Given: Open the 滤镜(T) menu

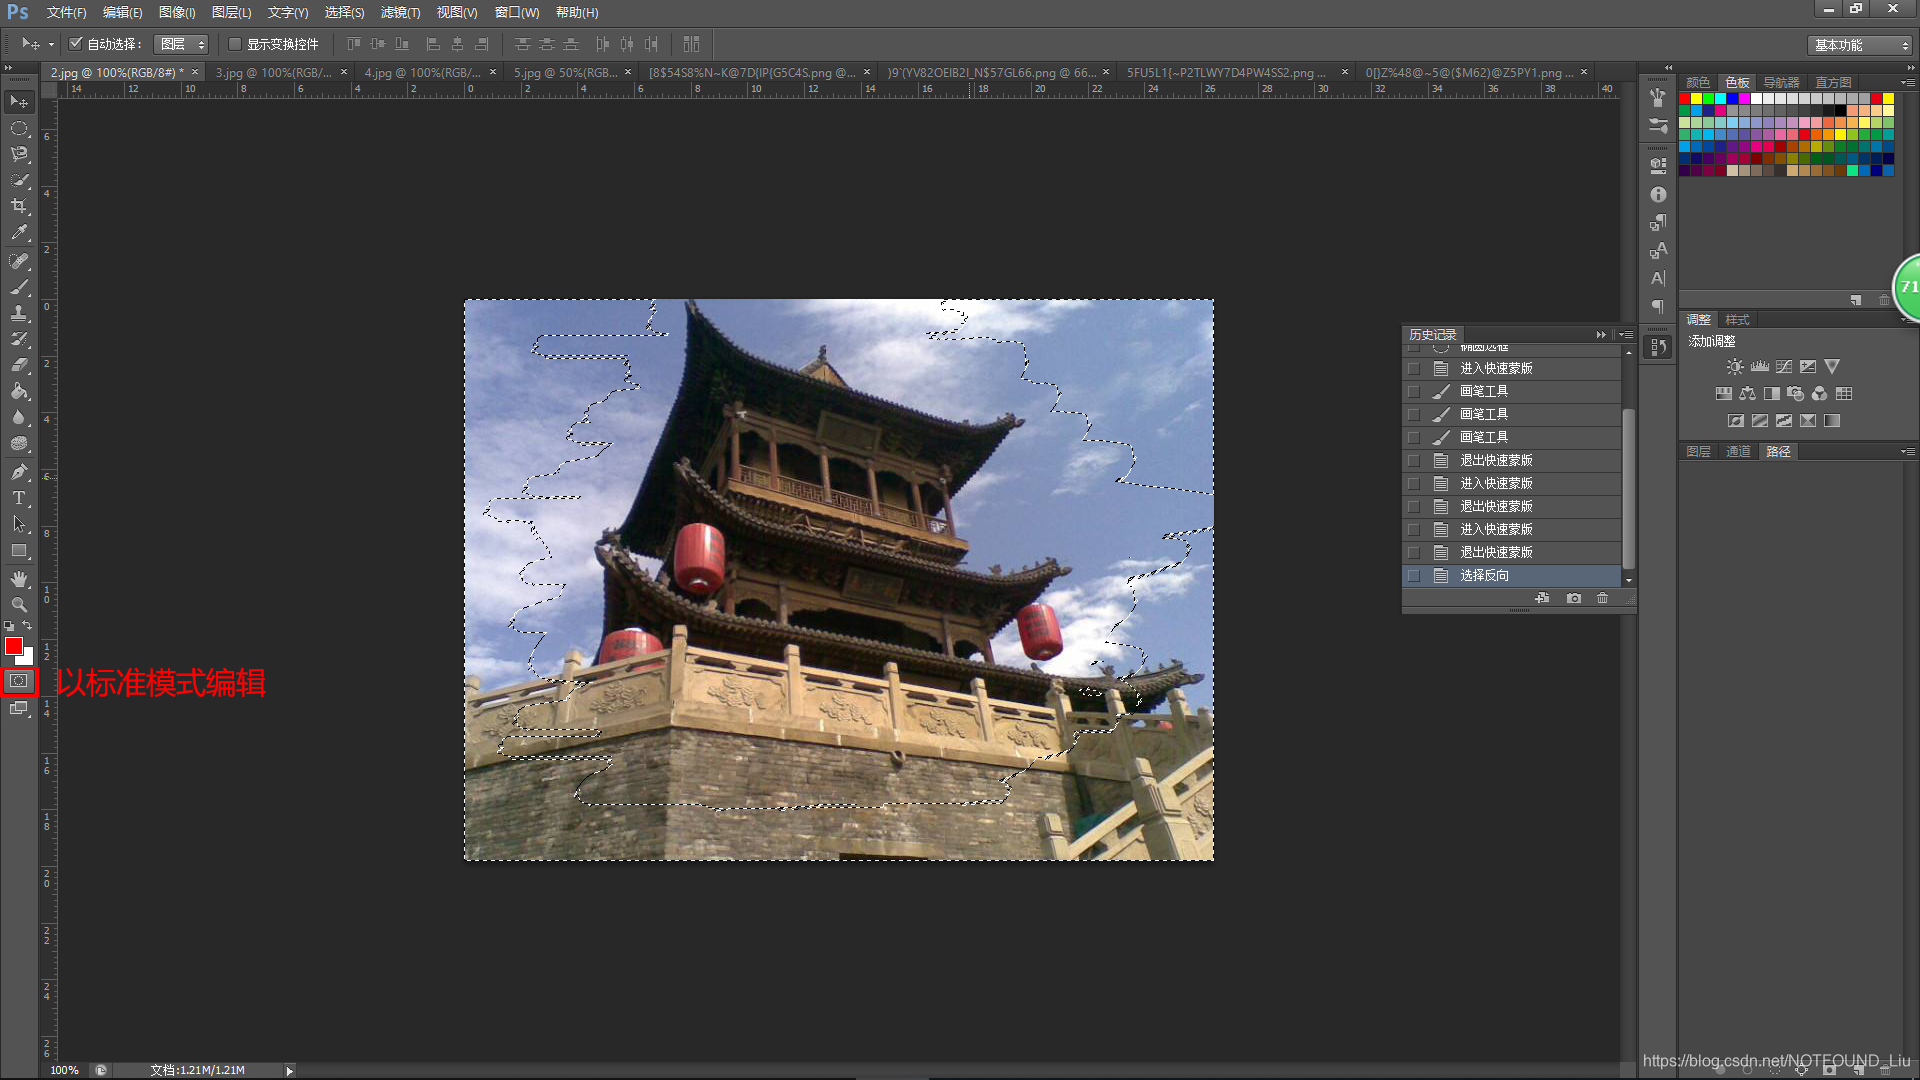Looking at the screenshot, I should (x=400, y=12).
